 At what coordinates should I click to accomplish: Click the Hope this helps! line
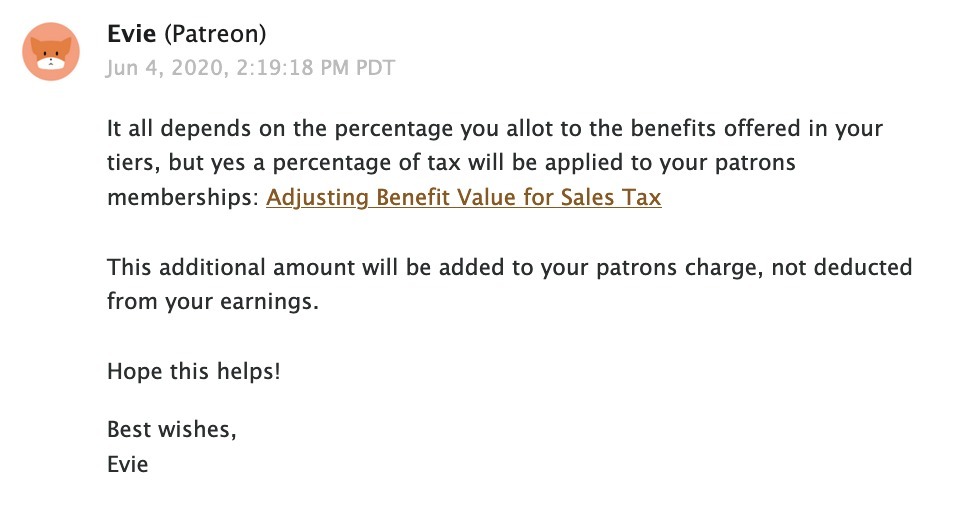click(x=193, y=372)
